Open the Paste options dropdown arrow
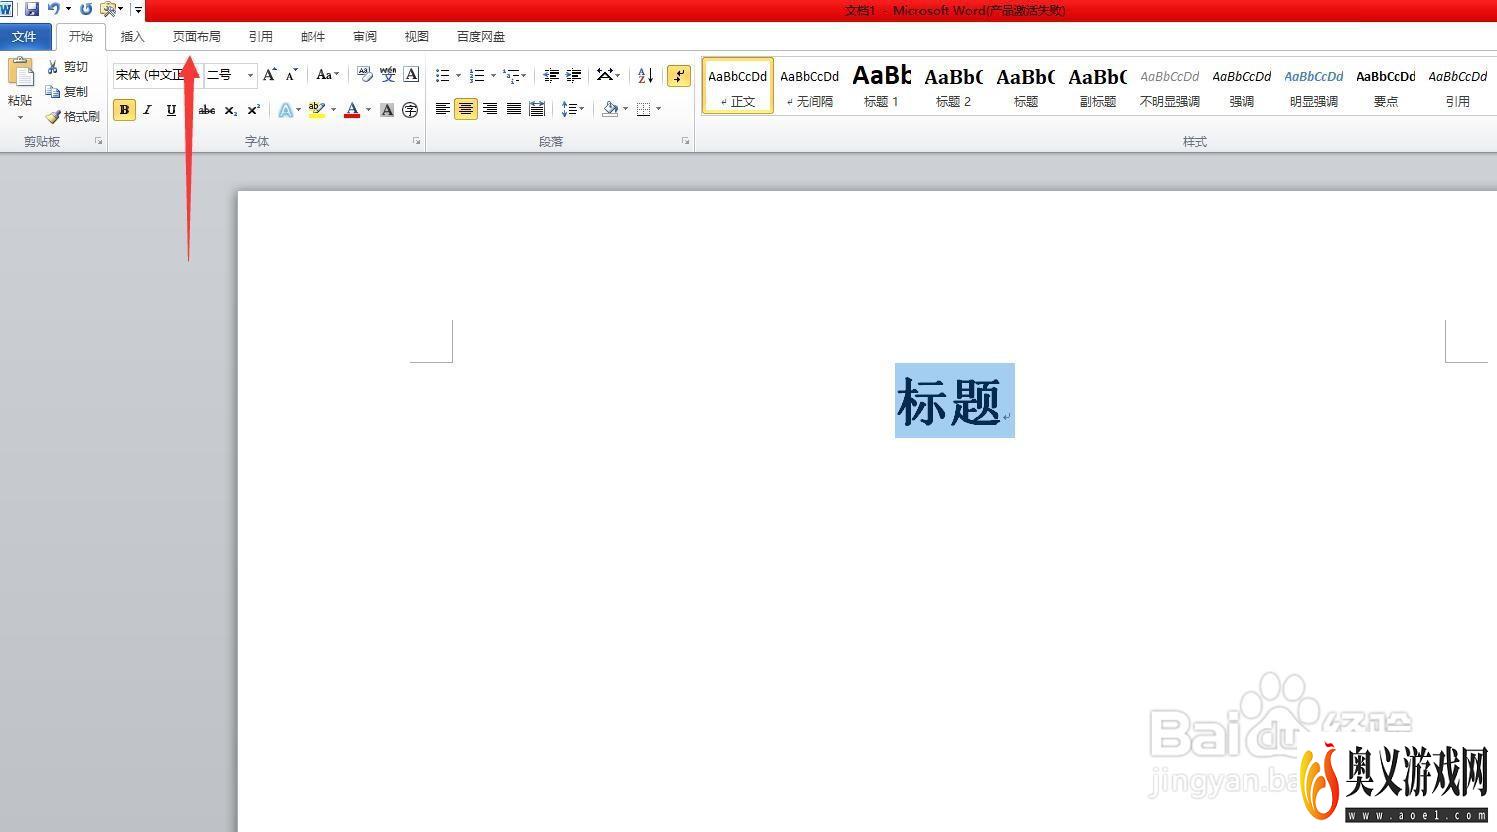Screen dimensions: 1497x832 tap(20, 118)
